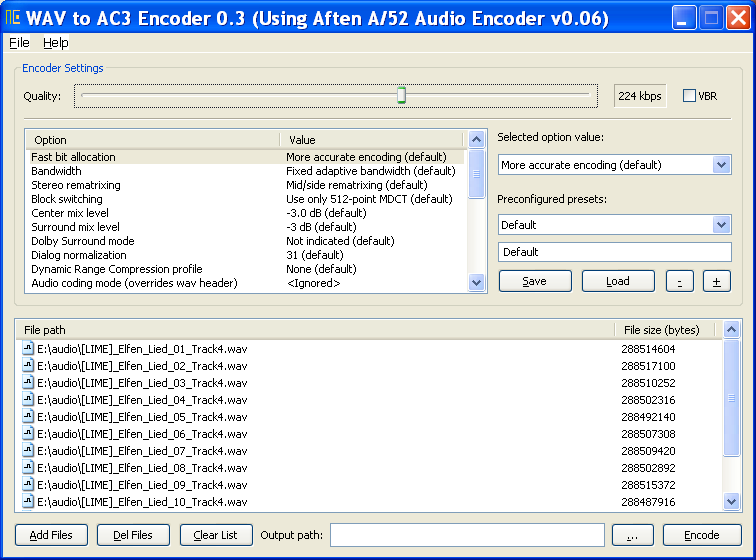756x560 pixels.
Task: Select the Block switching option row
Action: click(245, 199)
